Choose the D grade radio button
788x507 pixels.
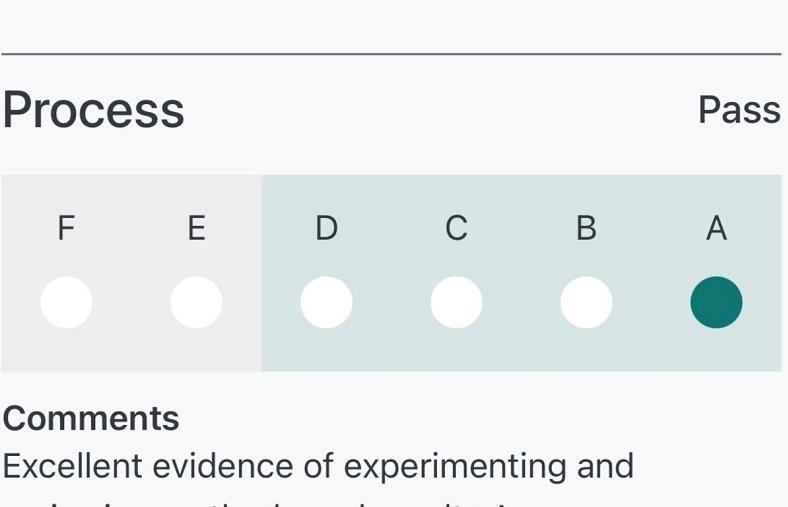[x=326, y=302]
